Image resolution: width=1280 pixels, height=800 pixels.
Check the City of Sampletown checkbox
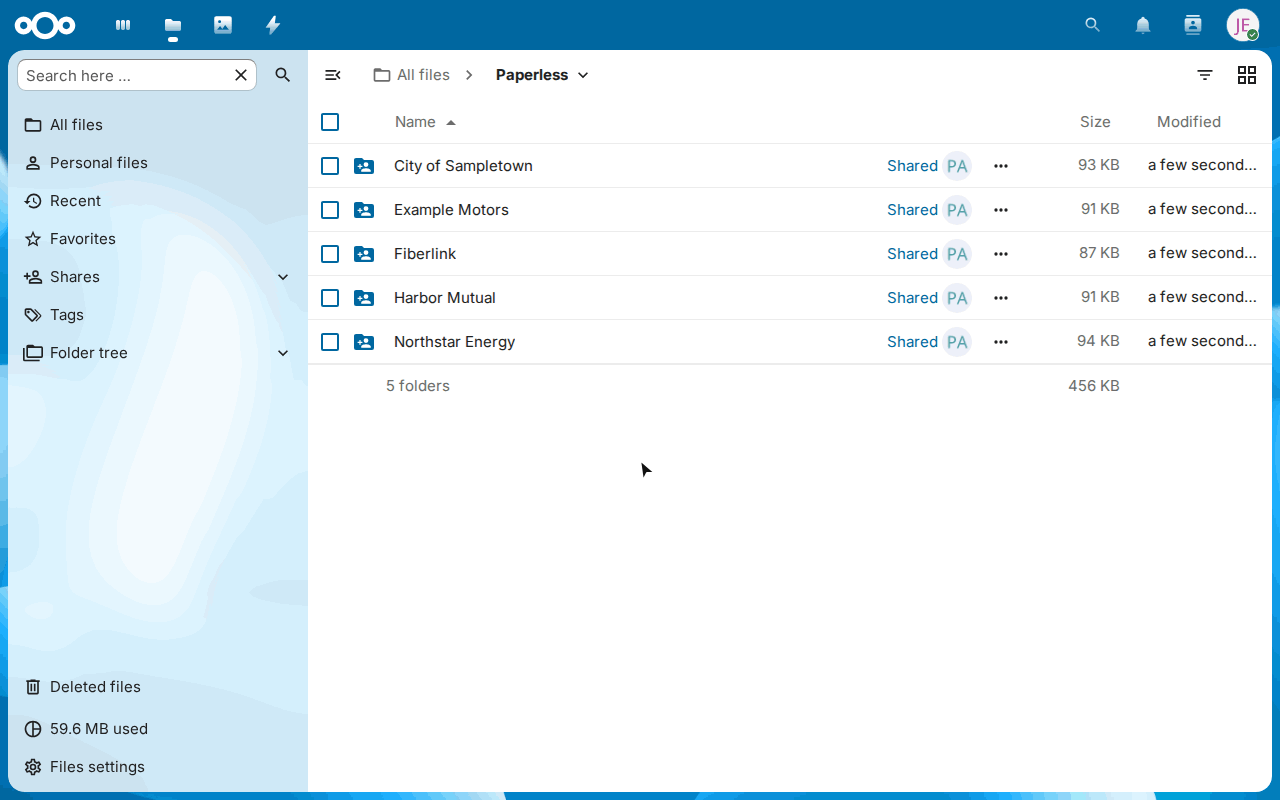point(330,166)
